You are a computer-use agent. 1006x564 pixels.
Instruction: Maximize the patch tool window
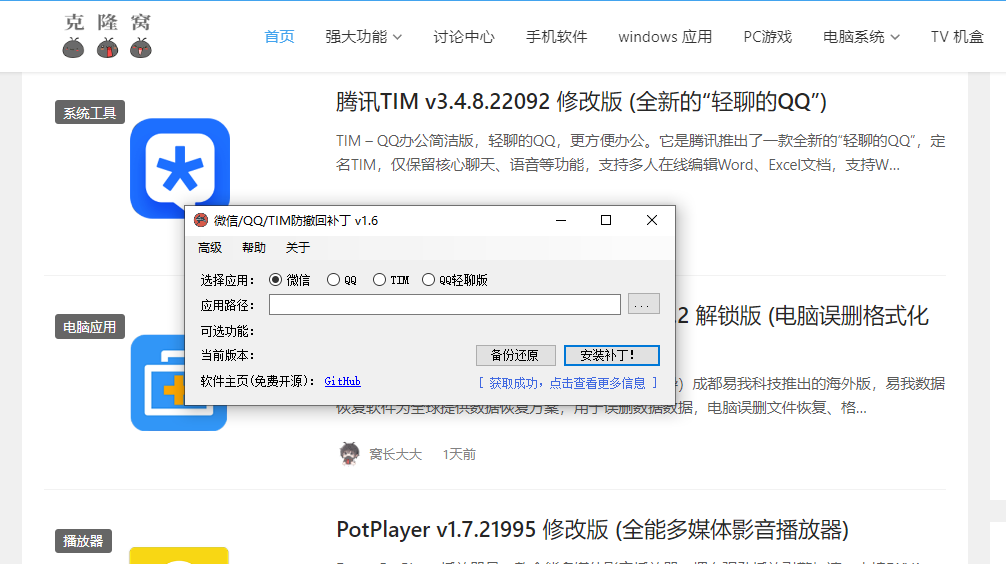click(x=606, y=220)
